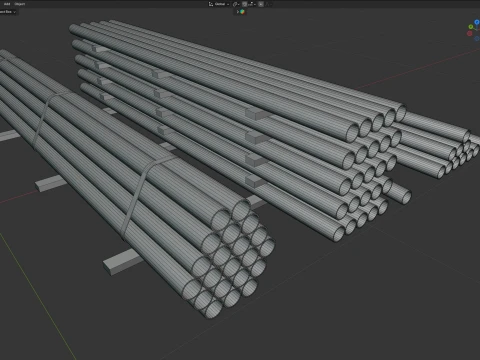
Task: Click the colorful cube add-on icon
Action: click(x=242, y=12)
